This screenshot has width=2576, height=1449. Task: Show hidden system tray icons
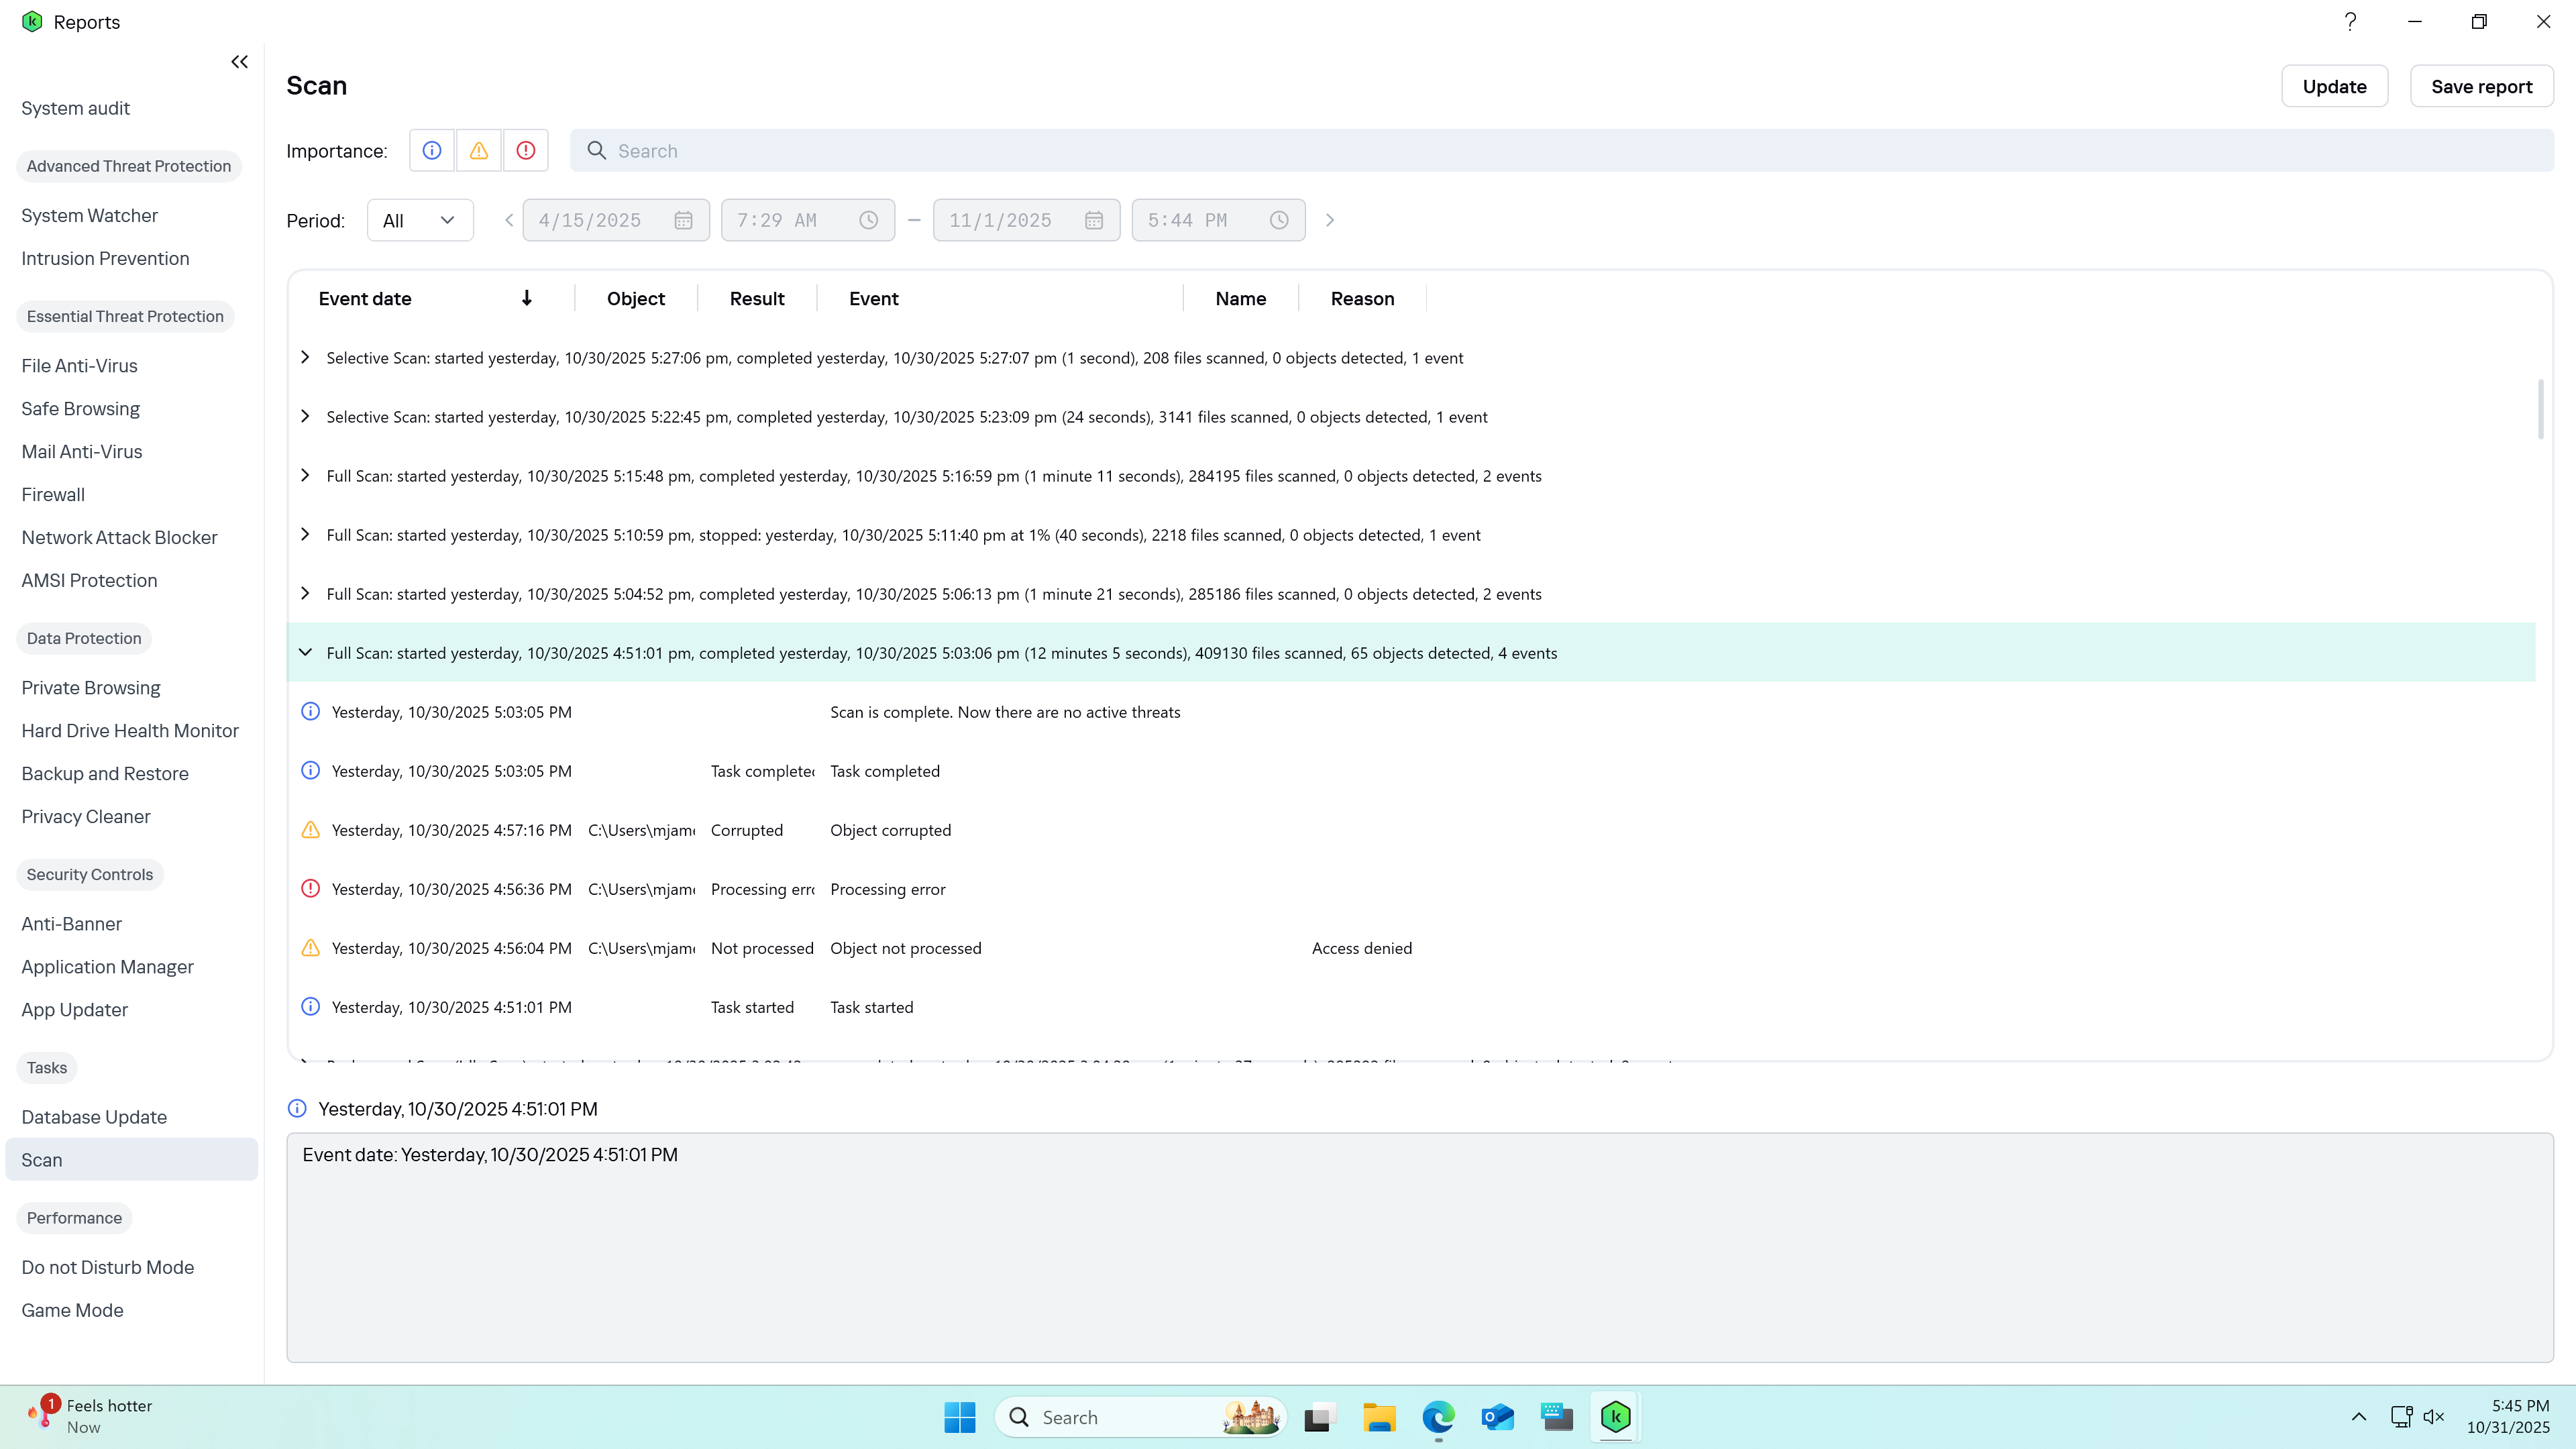point(2359,1417)
